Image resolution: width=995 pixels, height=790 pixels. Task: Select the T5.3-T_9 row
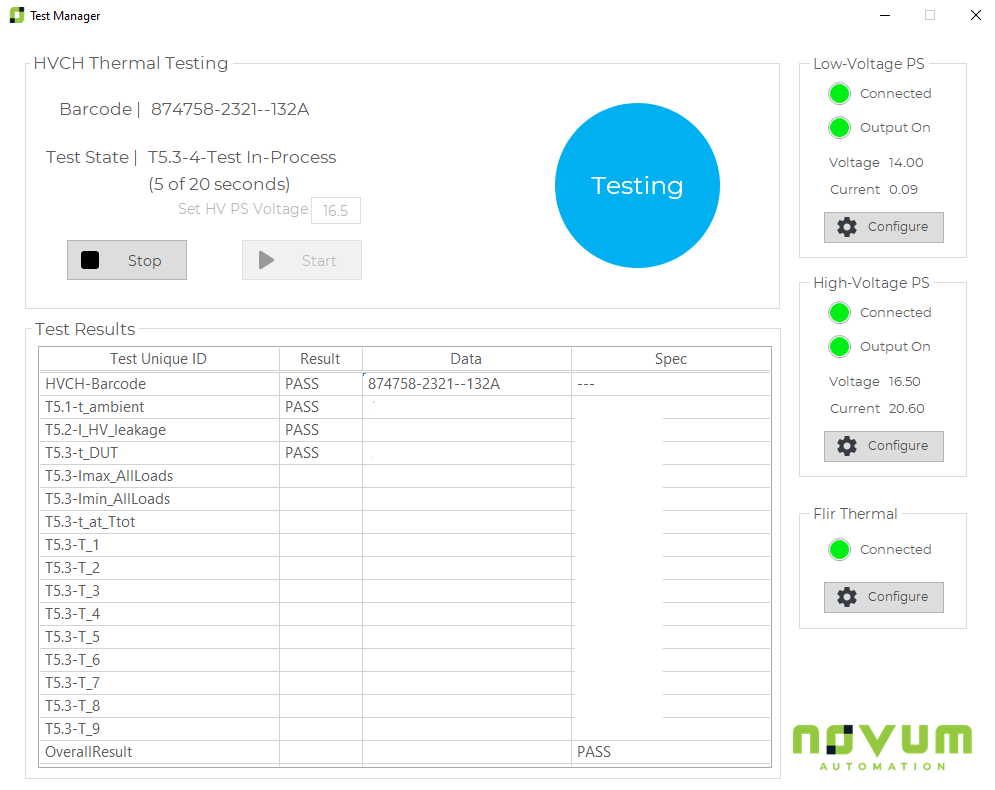coord(405,729)
